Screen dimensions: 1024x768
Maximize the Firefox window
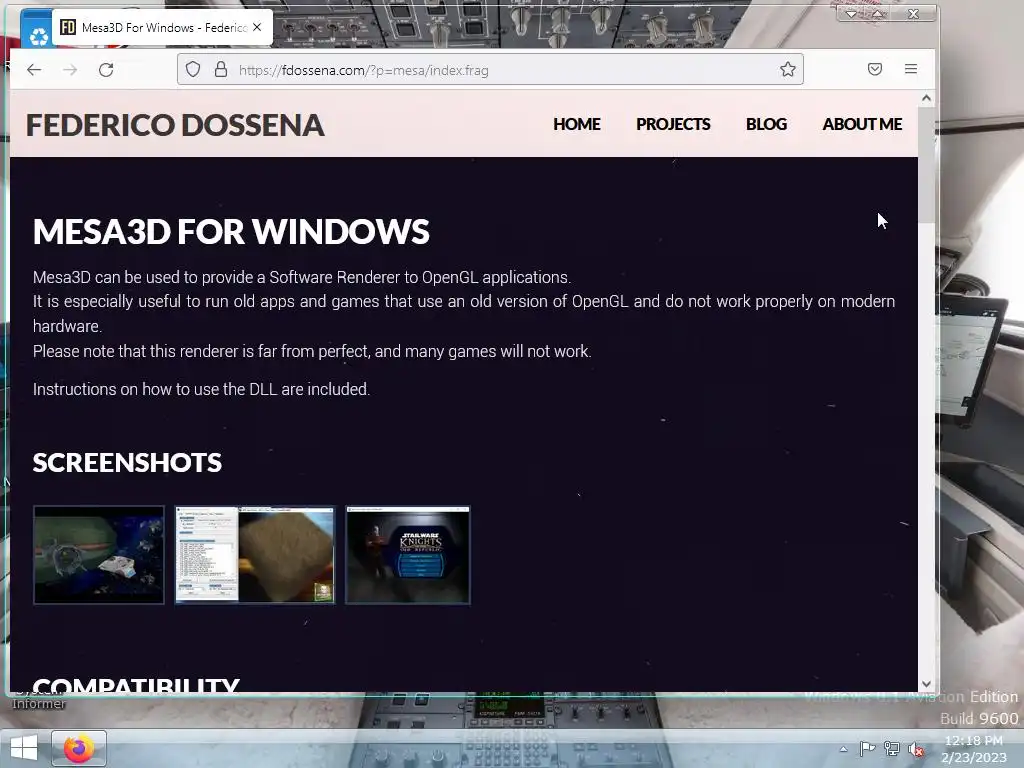click(x=878, y=13)
